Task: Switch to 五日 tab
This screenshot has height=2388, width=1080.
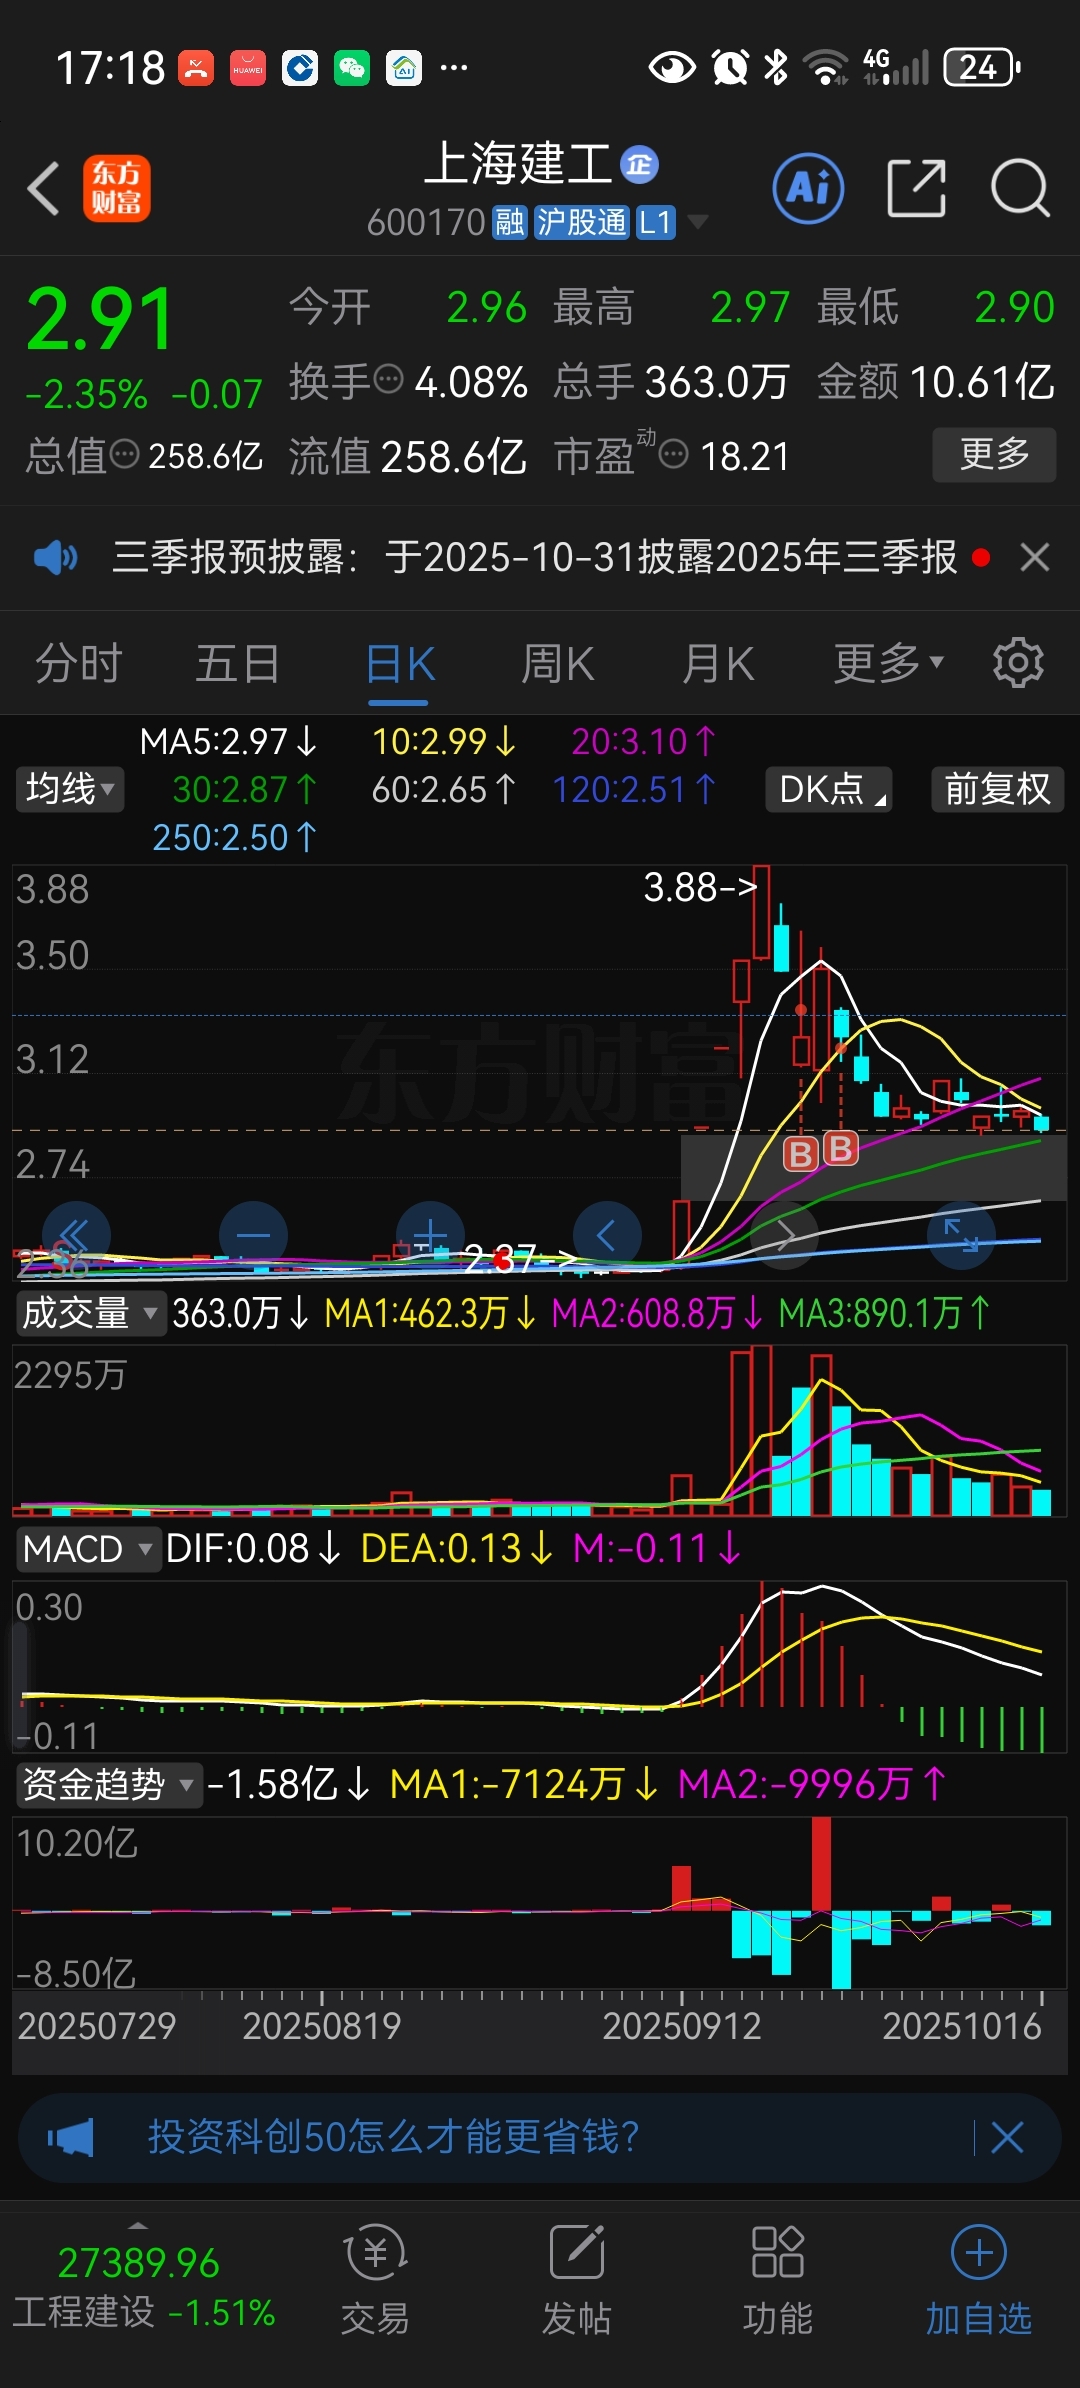Action: click(x=237, y=663)
